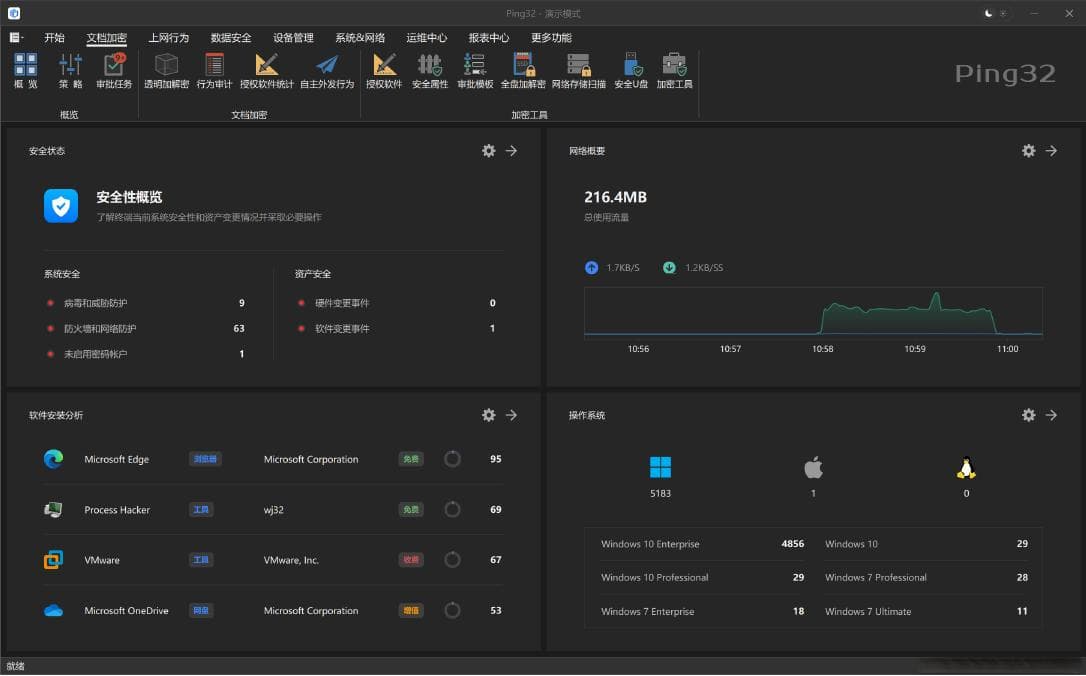
Task: Click the 216.4MB total traffic value
Action: coord(615,197)
